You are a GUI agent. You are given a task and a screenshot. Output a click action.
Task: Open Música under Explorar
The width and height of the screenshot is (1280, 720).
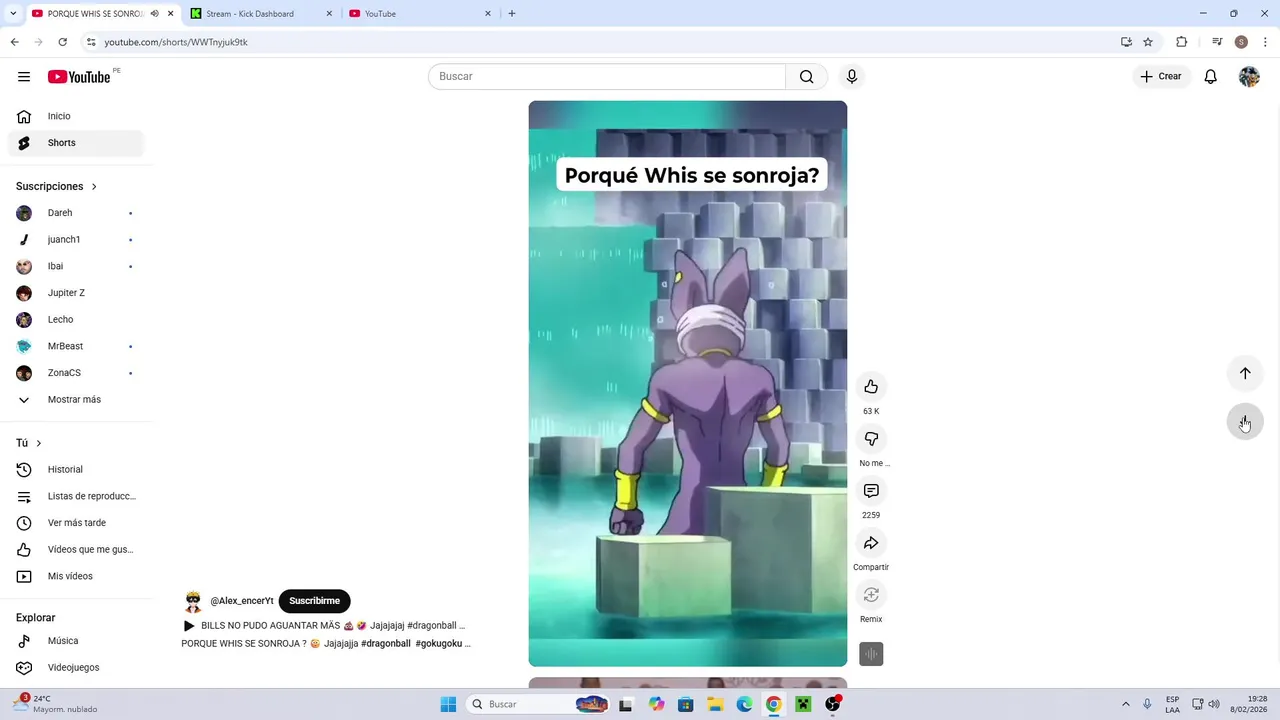point(76,641)
